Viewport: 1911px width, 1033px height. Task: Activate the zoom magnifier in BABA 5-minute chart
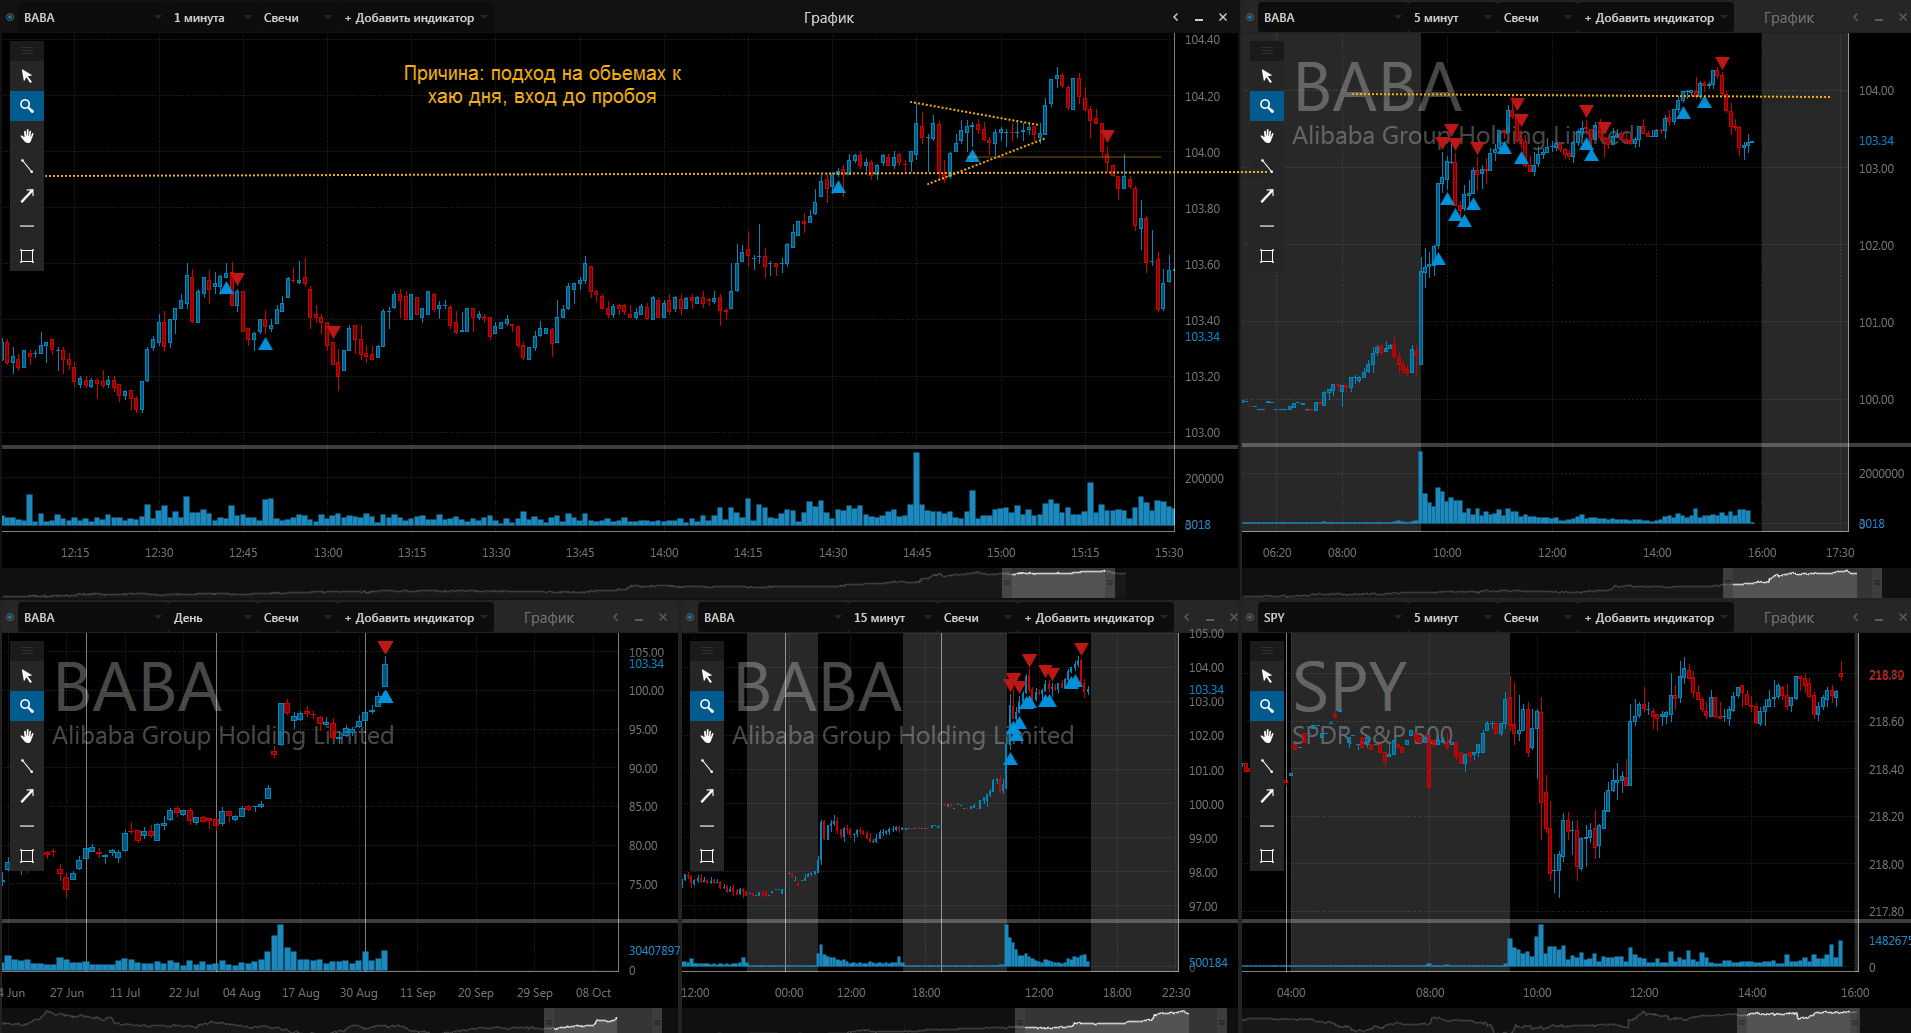click(1267, 106)
